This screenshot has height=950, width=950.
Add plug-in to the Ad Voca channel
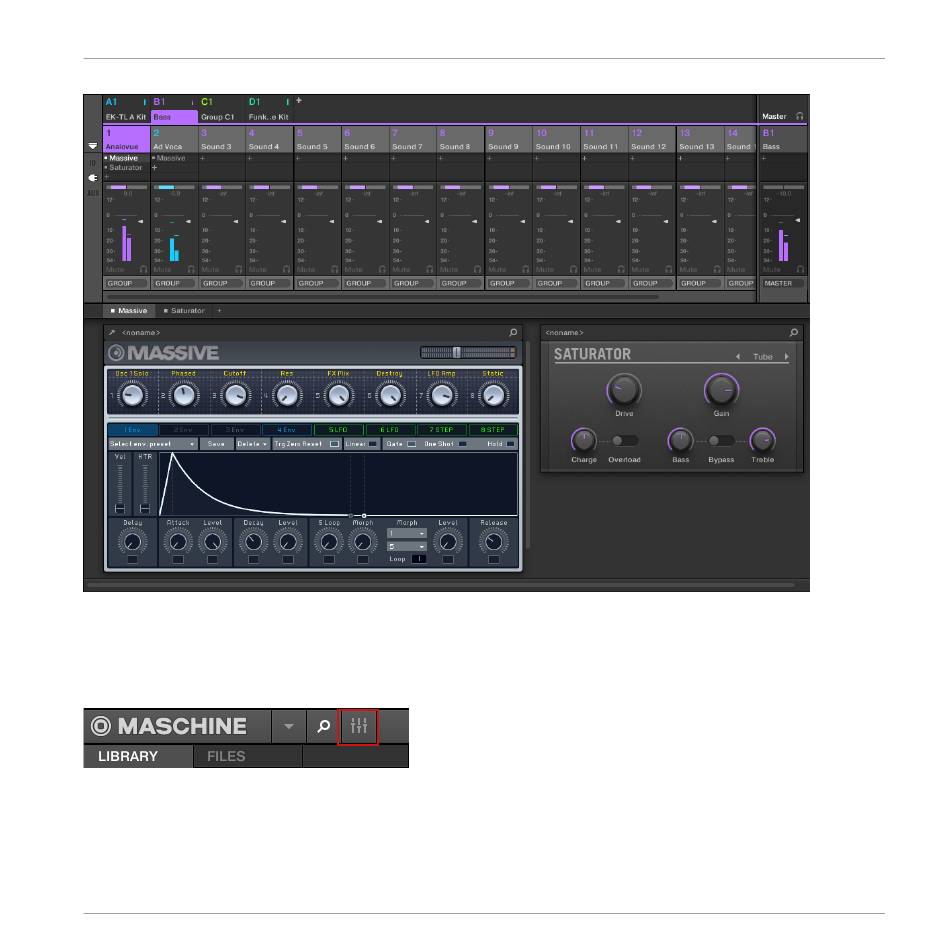[154, 167]
